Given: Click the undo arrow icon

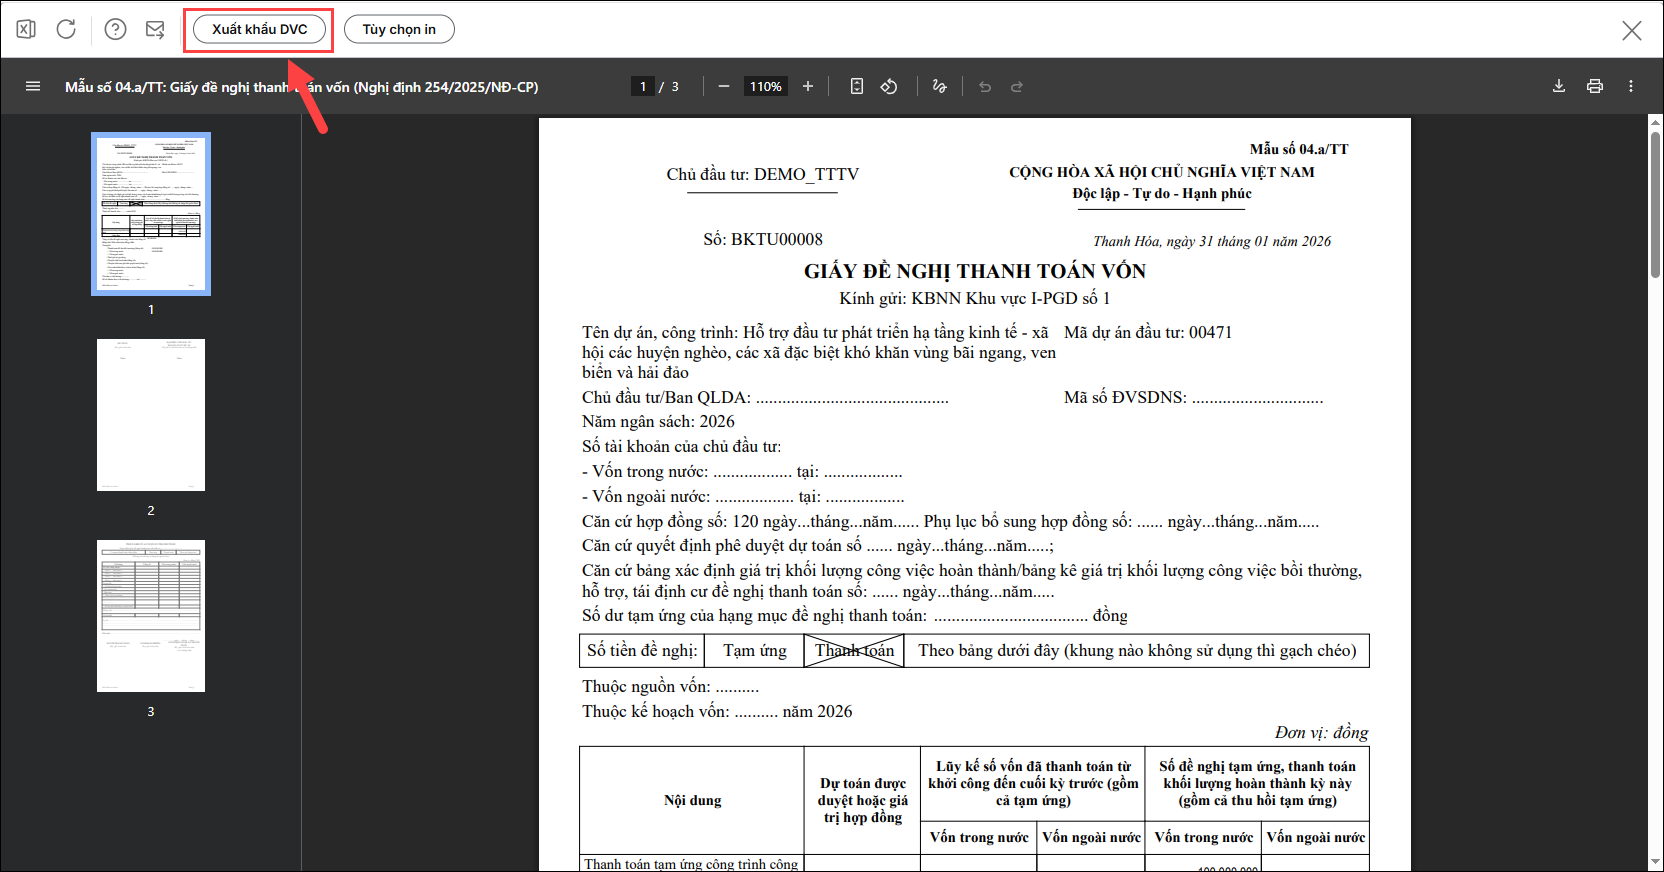Looking at the screenshot, I should (x=985, y=86).
